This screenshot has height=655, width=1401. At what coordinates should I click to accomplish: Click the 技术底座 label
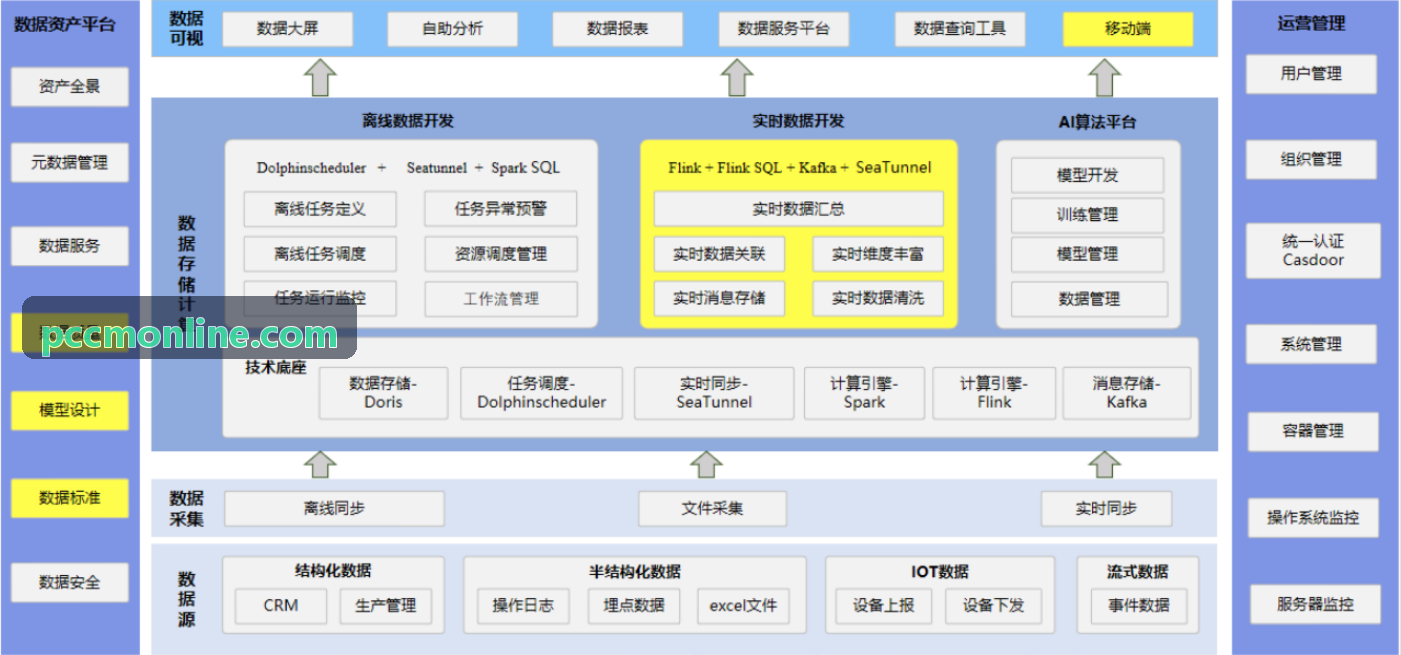[x=275, y=368]
